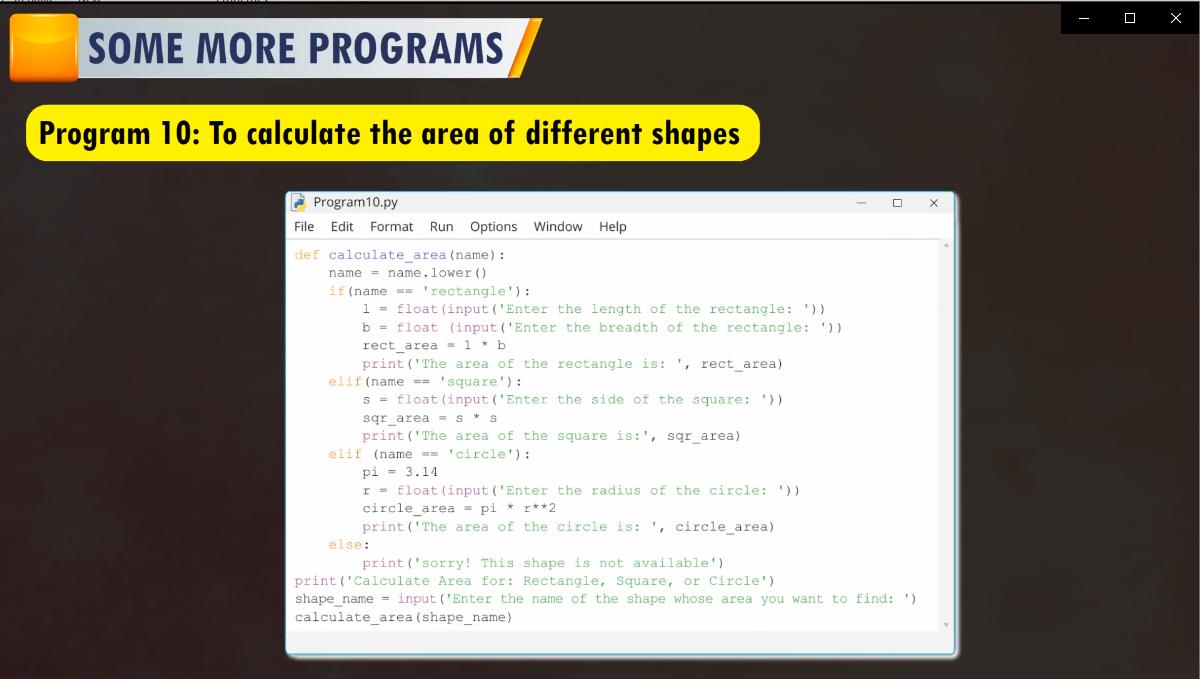The image size is (1200, 679).
Task: Minimize the Program10.py editor window
Action: tap(861, 203)
